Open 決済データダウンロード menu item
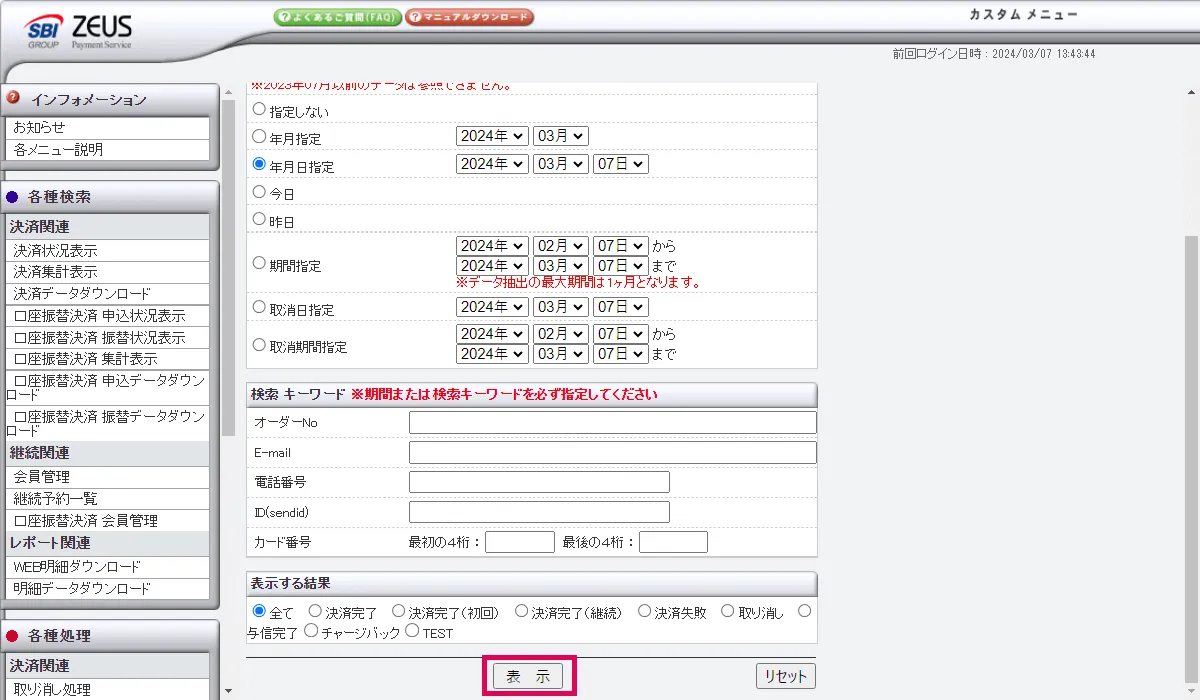The image size is (1200, 700). tap(82, 294)
